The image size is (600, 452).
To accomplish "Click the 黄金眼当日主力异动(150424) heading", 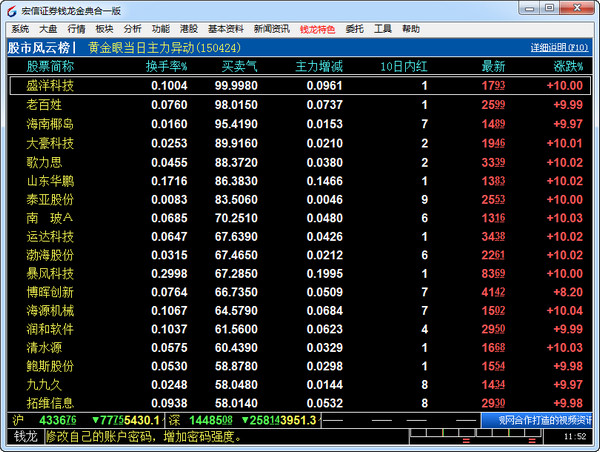I will coord(165,48).
